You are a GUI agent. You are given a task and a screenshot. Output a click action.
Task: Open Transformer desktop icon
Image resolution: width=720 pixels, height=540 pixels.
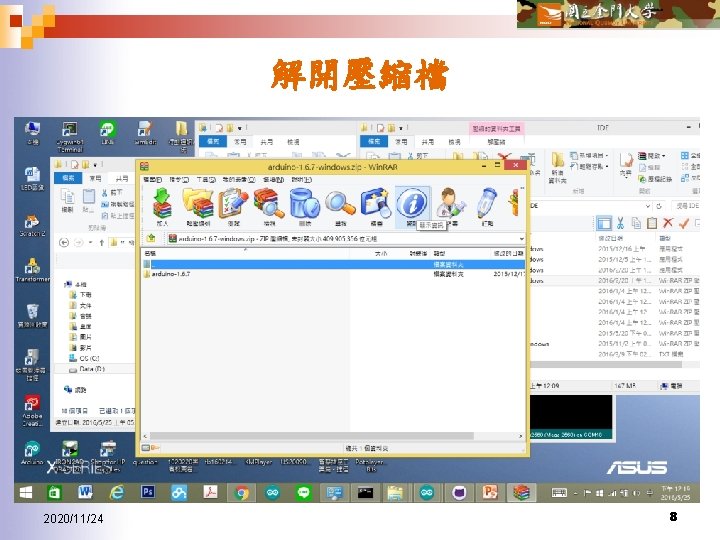click(x=32, y=270)
